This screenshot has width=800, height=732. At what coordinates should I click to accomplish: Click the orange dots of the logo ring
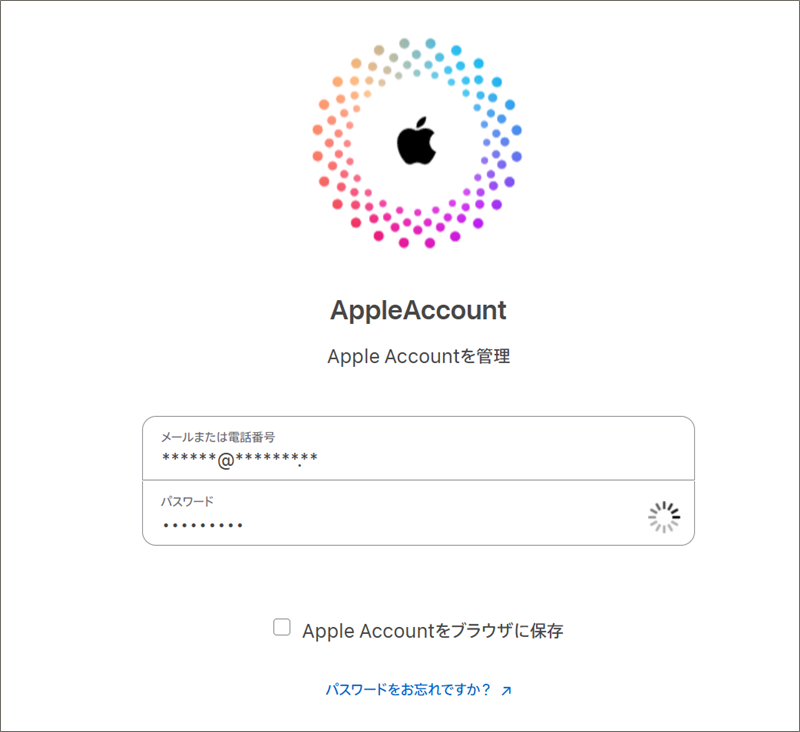click(340, 107)
